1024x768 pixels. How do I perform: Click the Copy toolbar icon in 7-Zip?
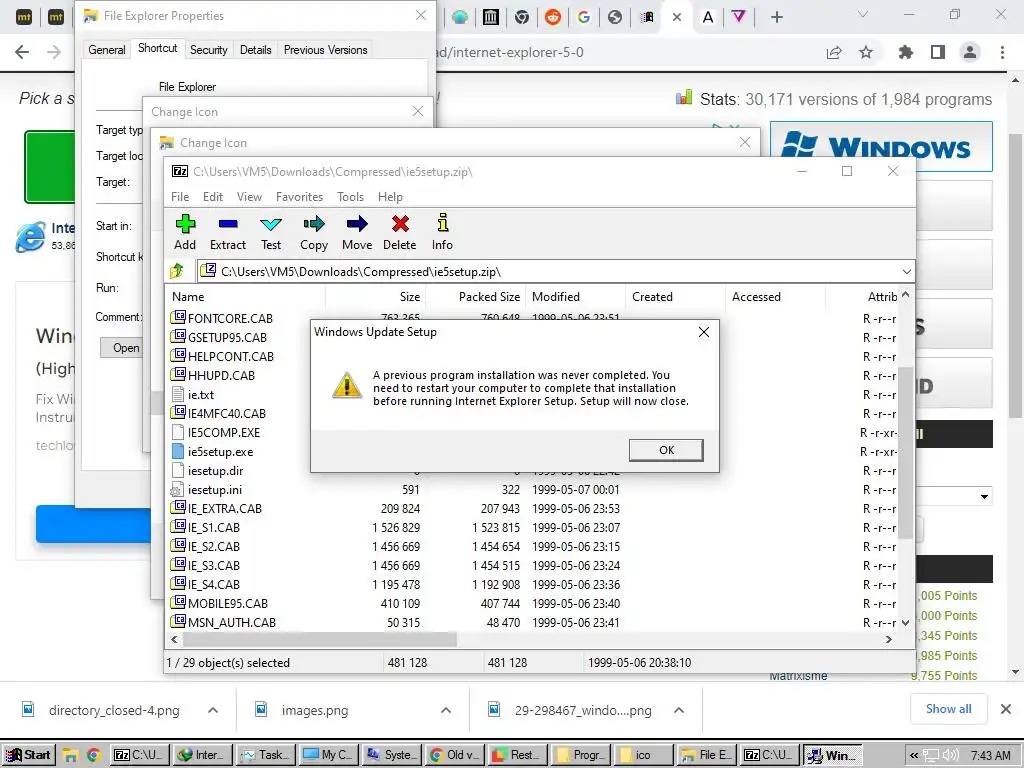click(313, 232)
